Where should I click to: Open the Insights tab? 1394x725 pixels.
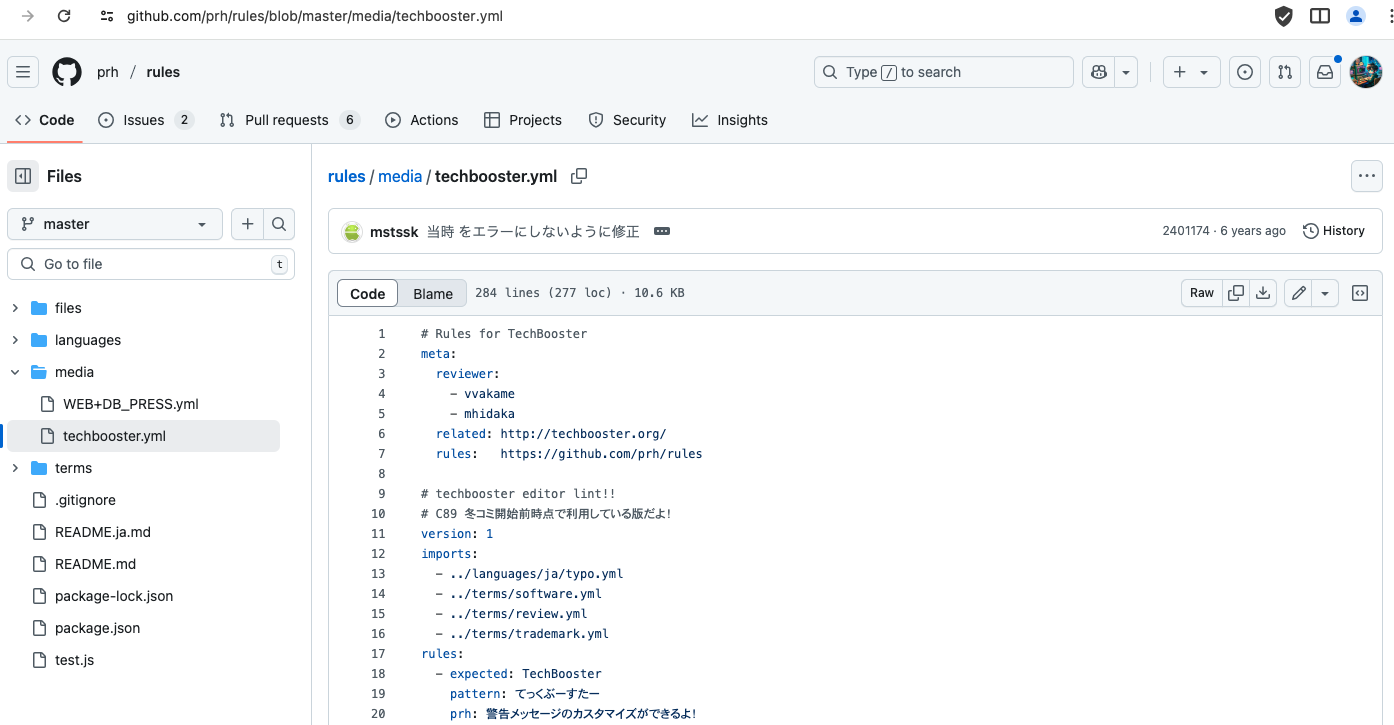[x=730, y=120]
